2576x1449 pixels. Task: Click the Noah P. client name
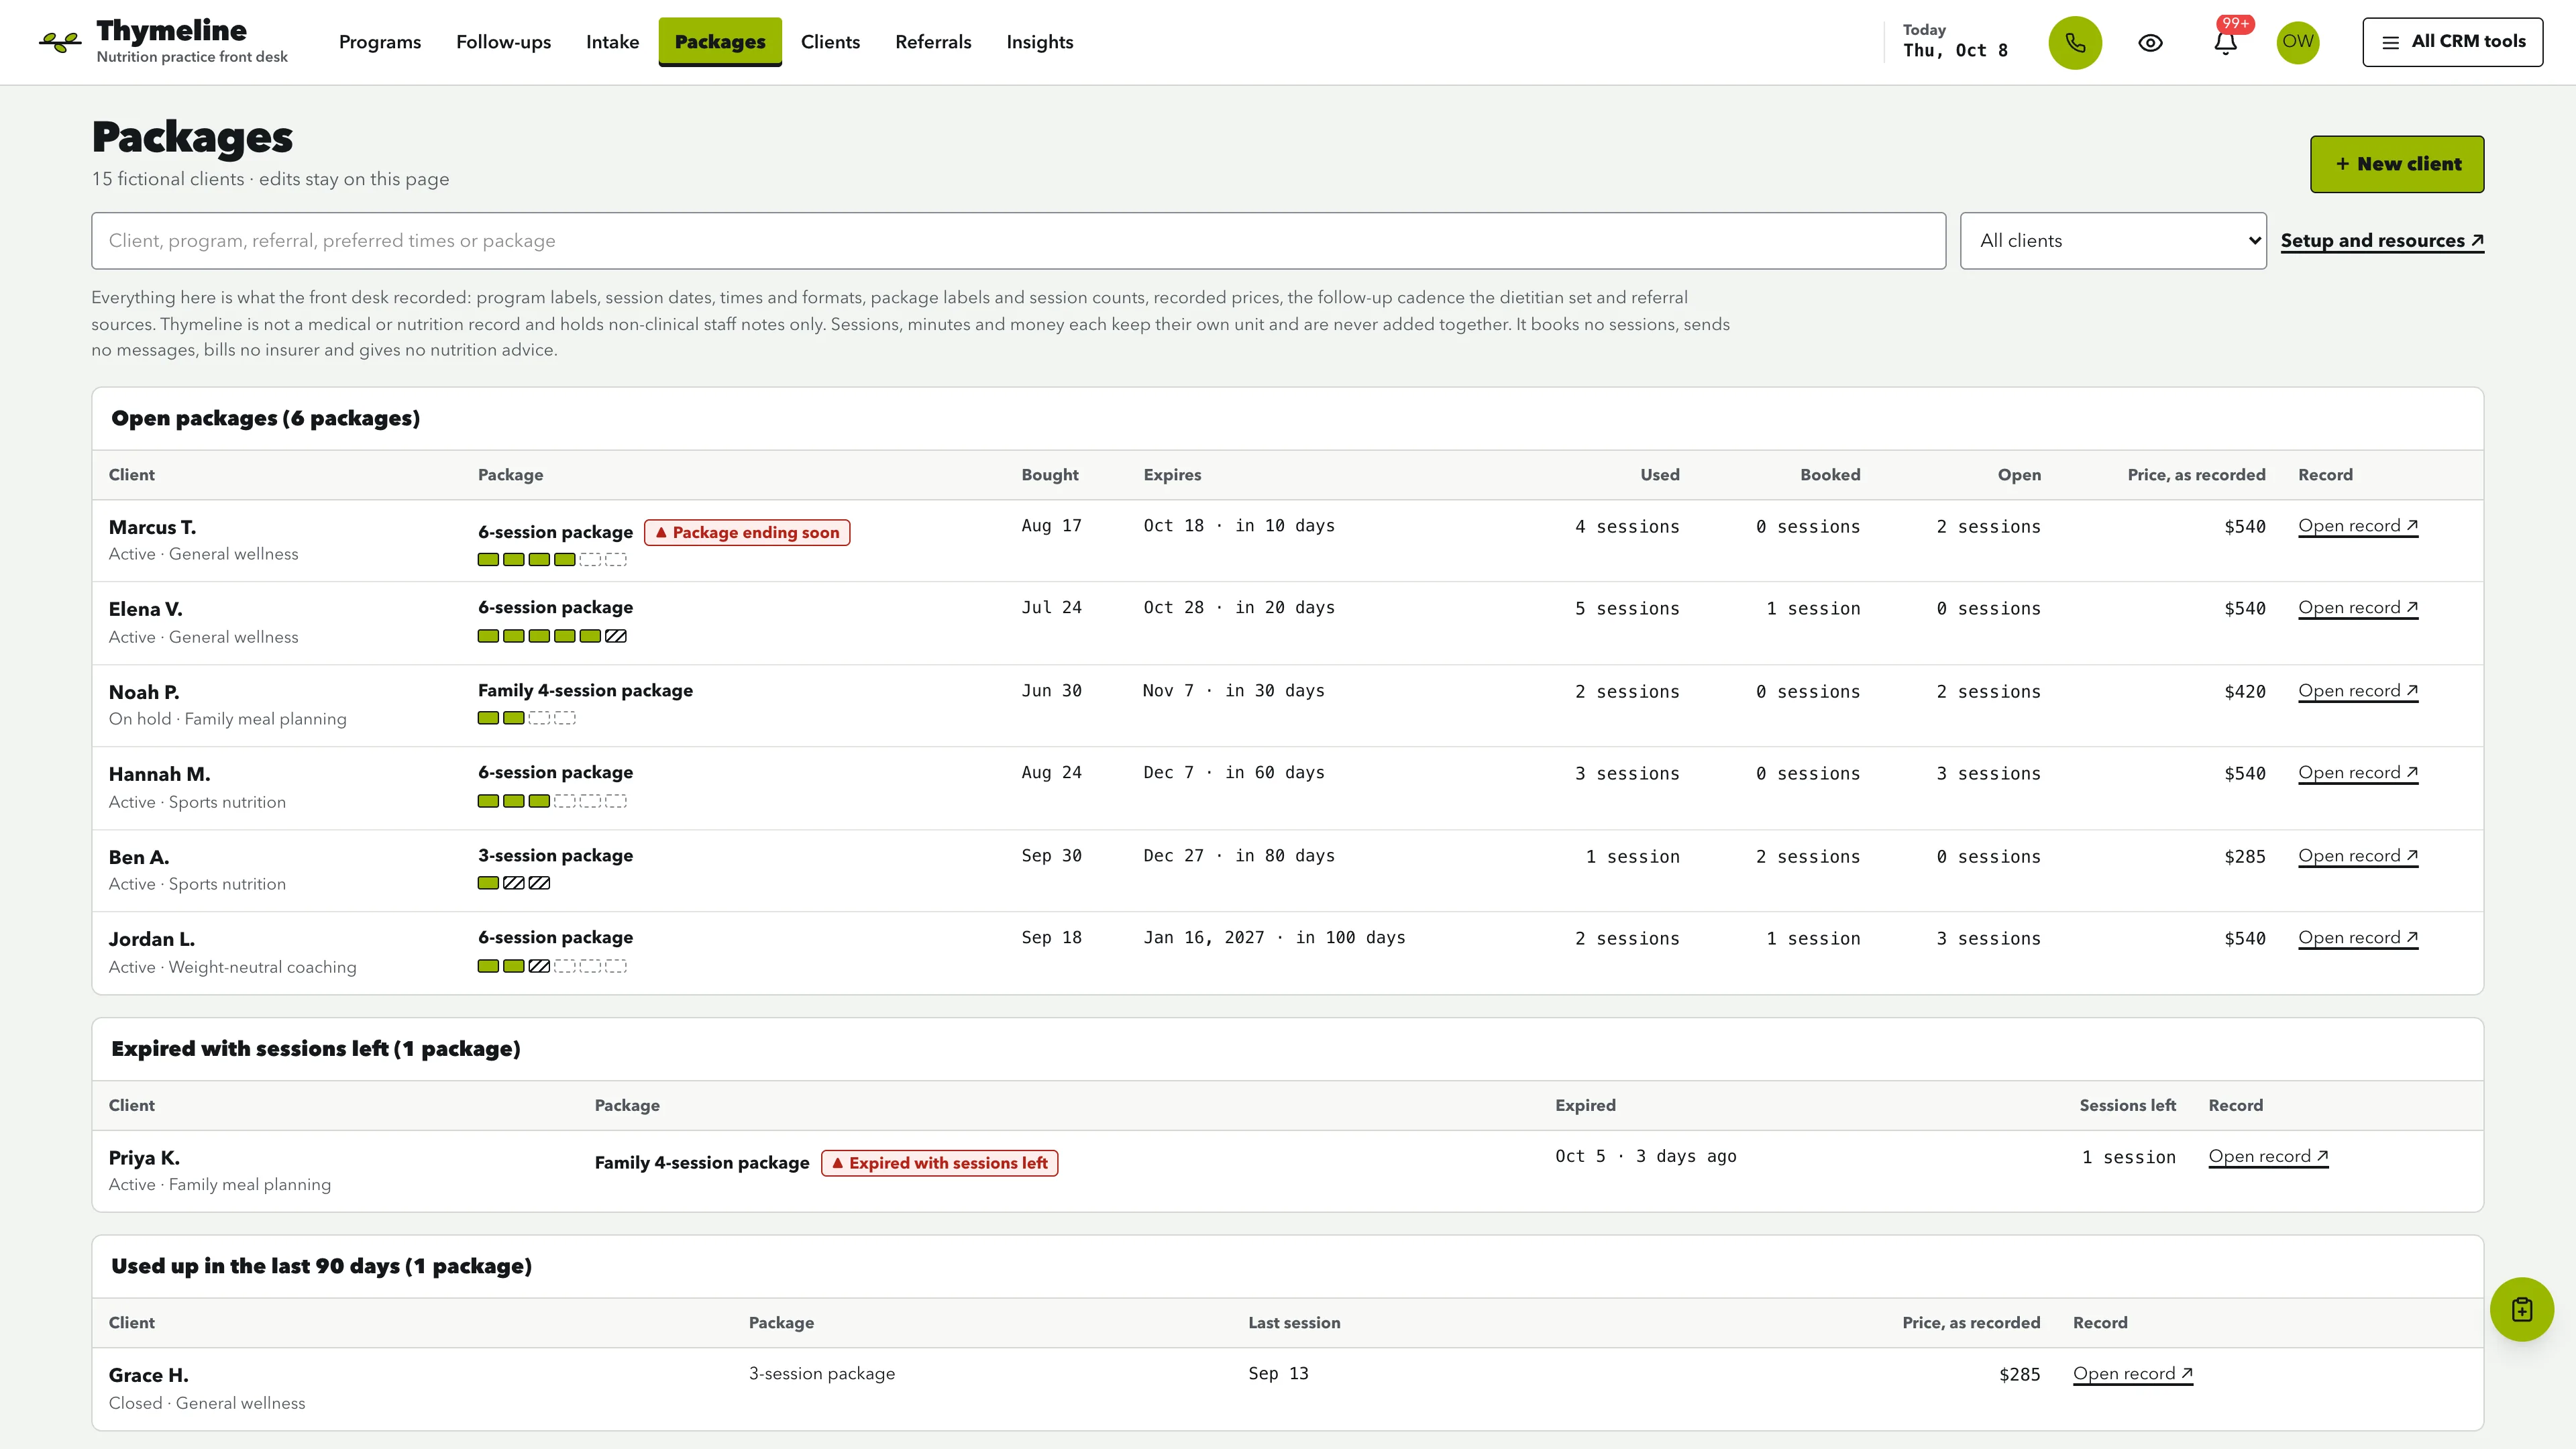pyautogui.click(x=144, y=692)
